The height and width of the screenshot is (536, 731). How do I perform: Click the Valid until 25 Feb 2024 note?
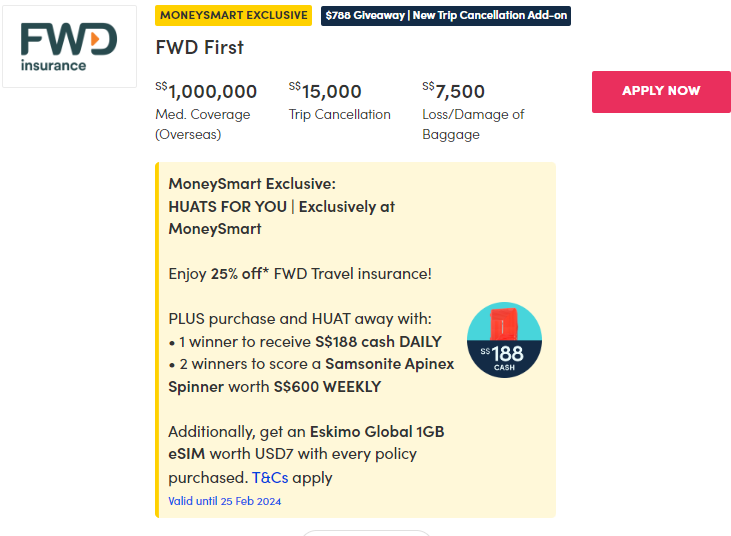[225, 501]
